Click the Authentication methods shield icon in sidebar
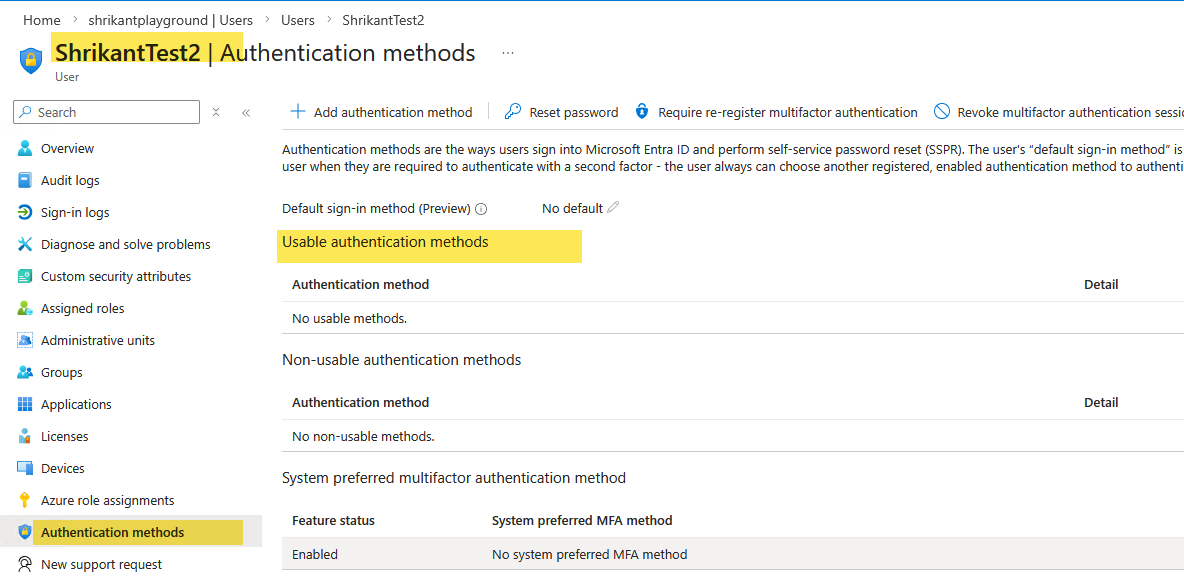Viewport: 1184px width, 583px height. pos(26,532)
